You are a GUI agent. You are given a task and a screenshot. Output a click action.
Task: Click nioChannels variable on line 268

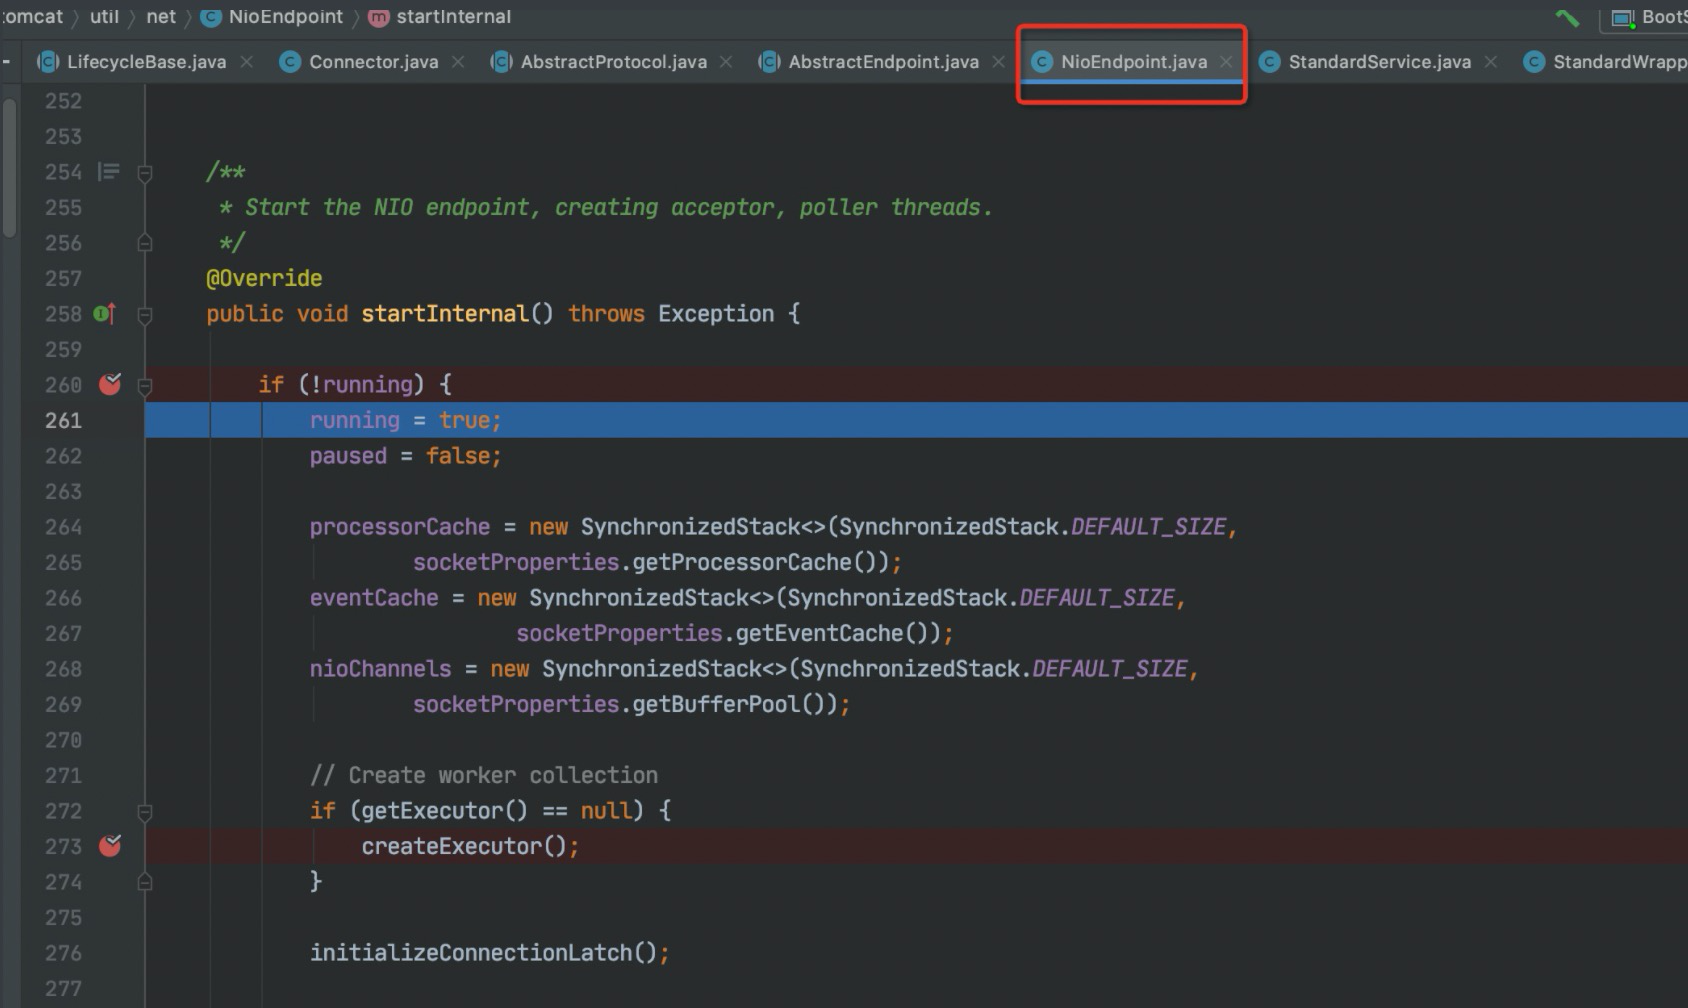(380, 669)
